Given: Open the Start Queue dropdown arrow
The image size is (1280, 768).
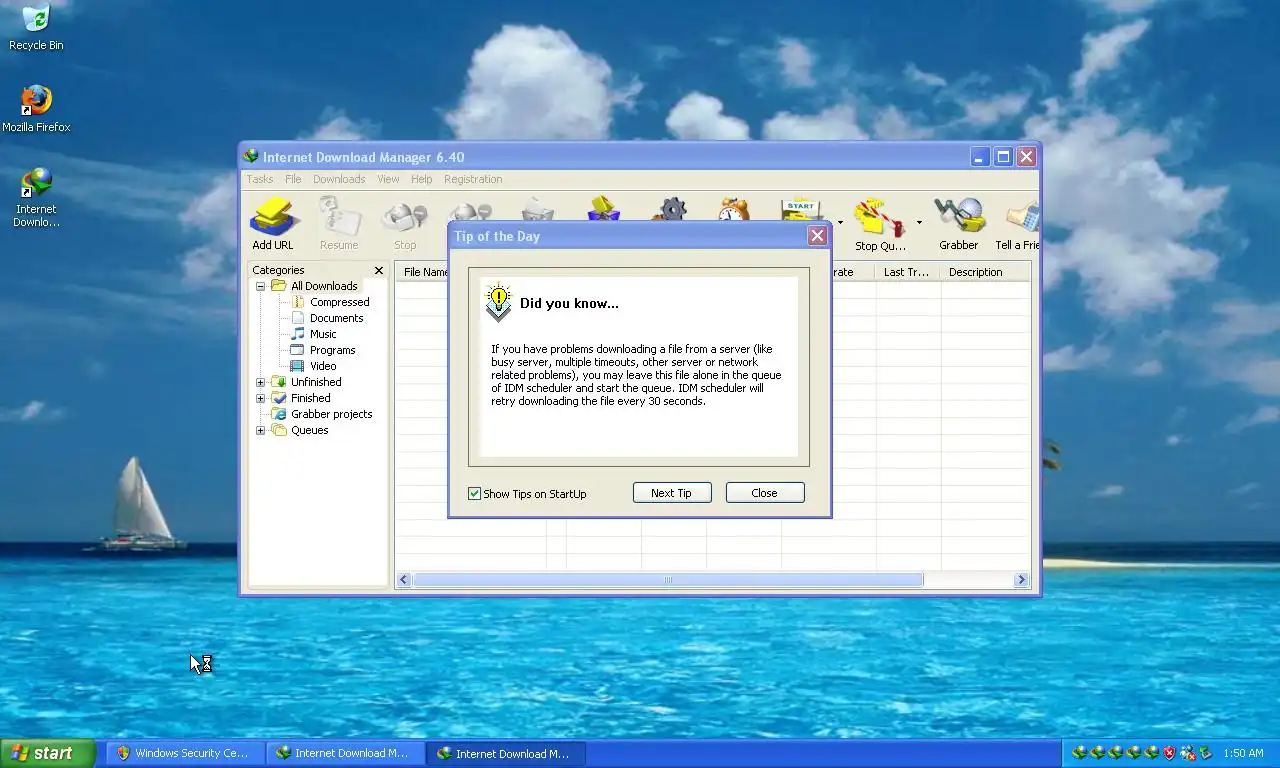Looking at the screenshot, I should pyautogui.click(x=840, y=223).
